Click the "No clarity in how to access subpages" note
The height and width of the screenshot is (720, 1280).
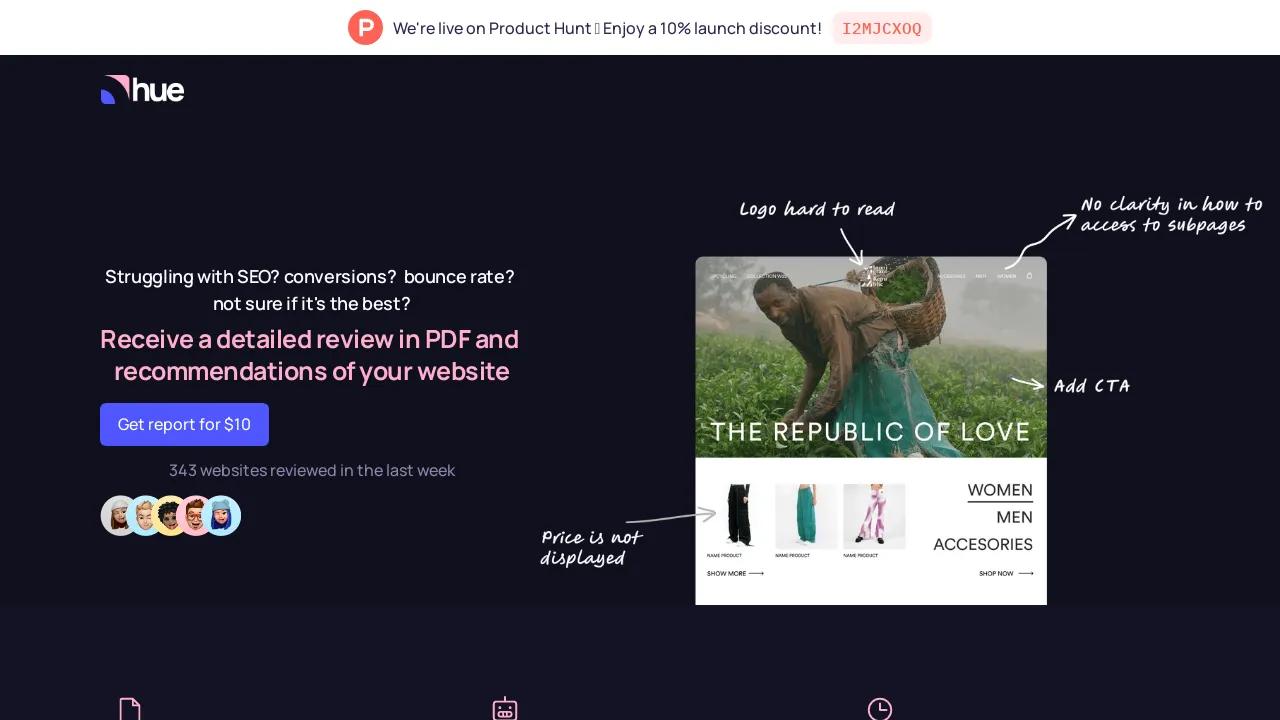click(1172, 215)
